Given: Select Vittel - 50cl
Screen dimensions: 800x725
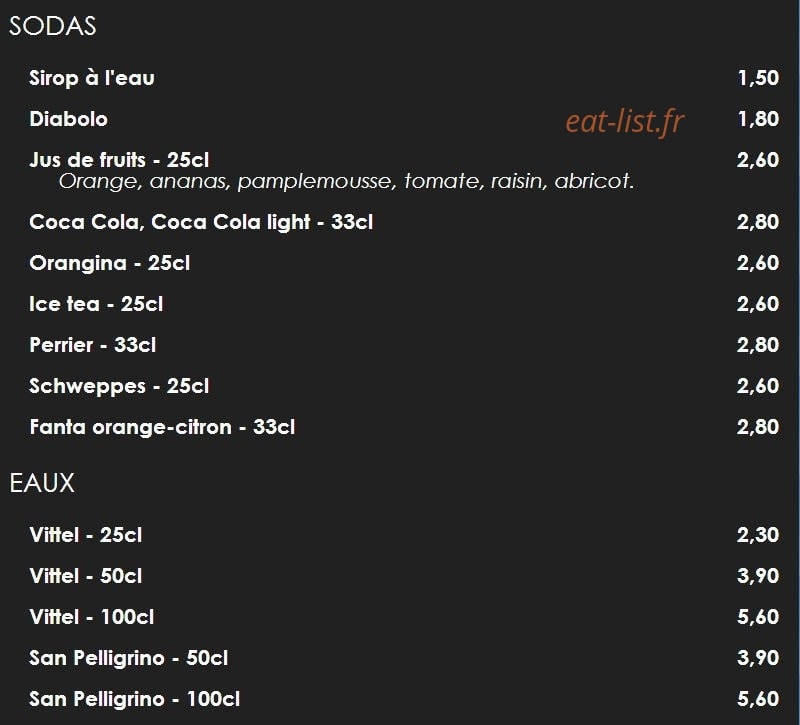Looking at the screenshot, I should 86,576.
